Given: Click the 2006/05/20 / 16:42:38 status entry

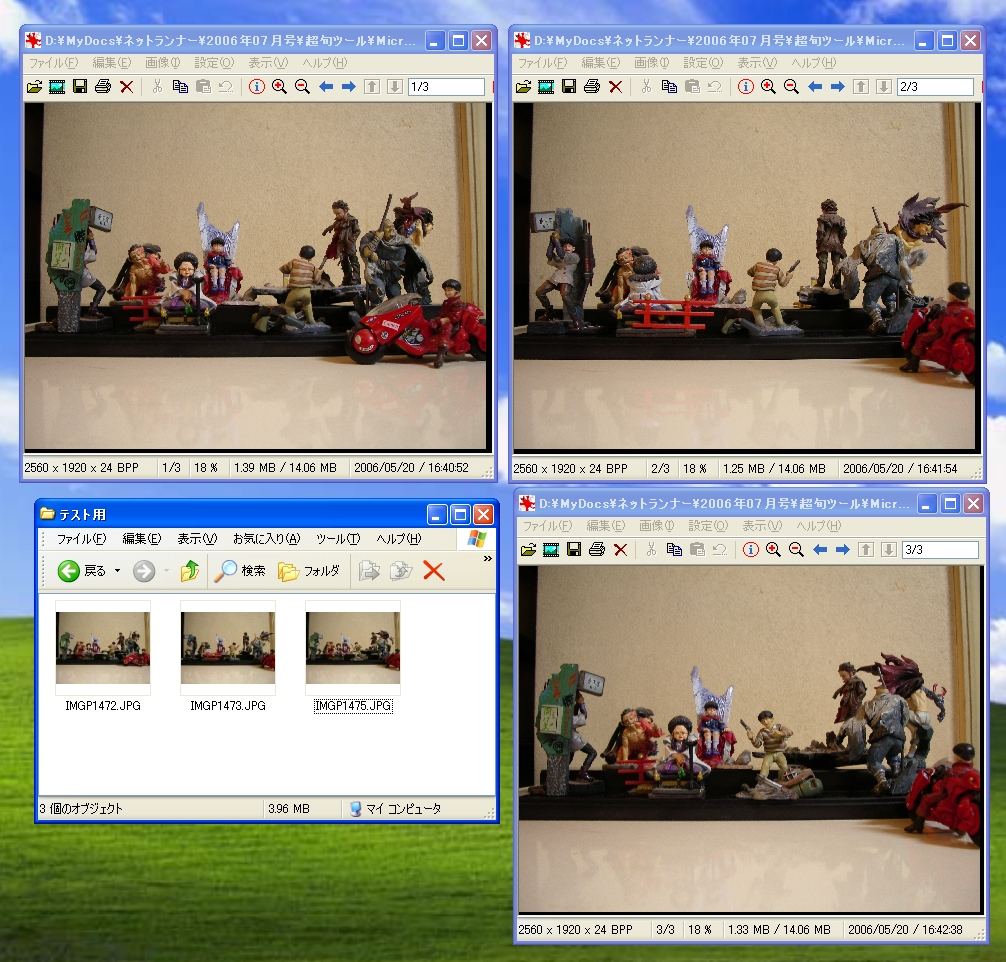Looking at the screenshot, I should tap(905, 929).
